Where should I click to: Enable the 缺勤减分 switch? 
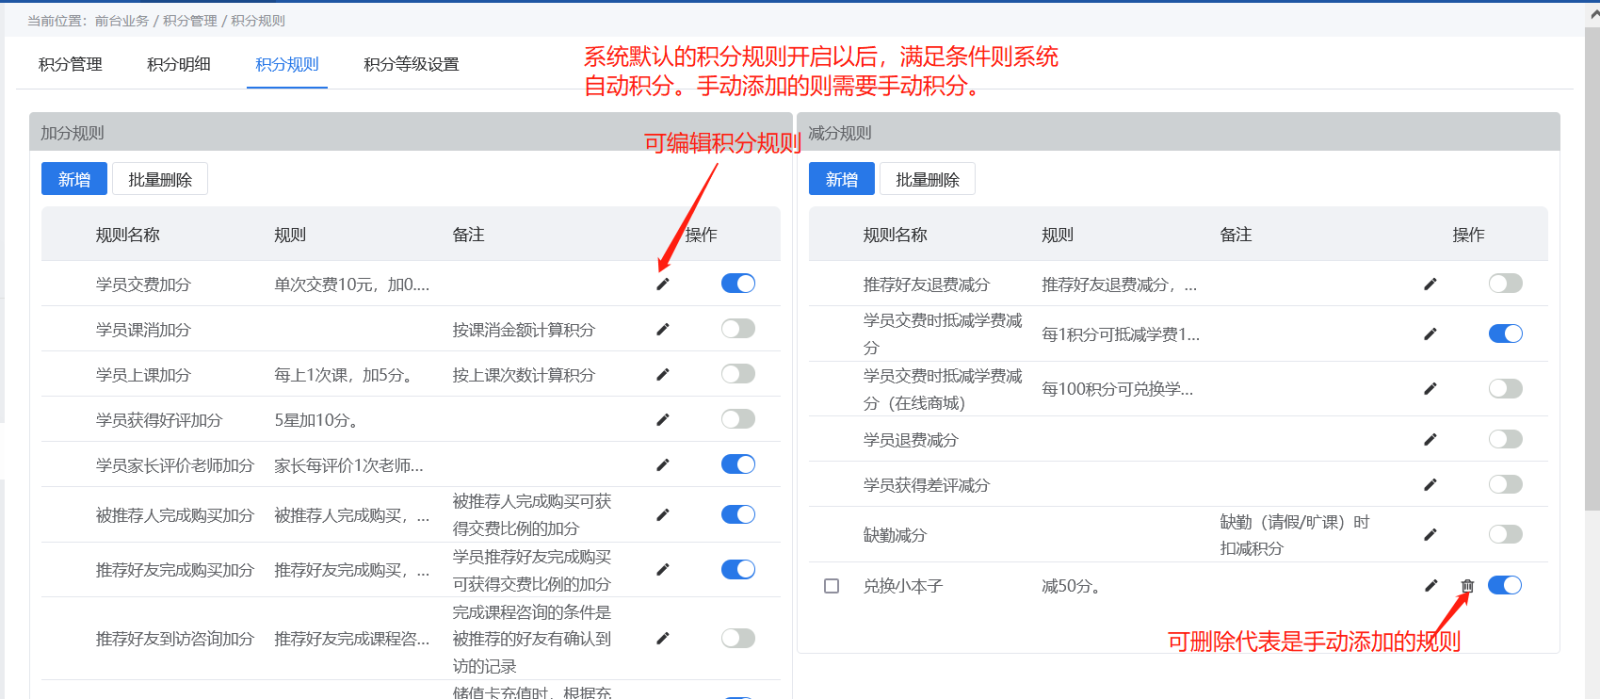(1505, 534)
